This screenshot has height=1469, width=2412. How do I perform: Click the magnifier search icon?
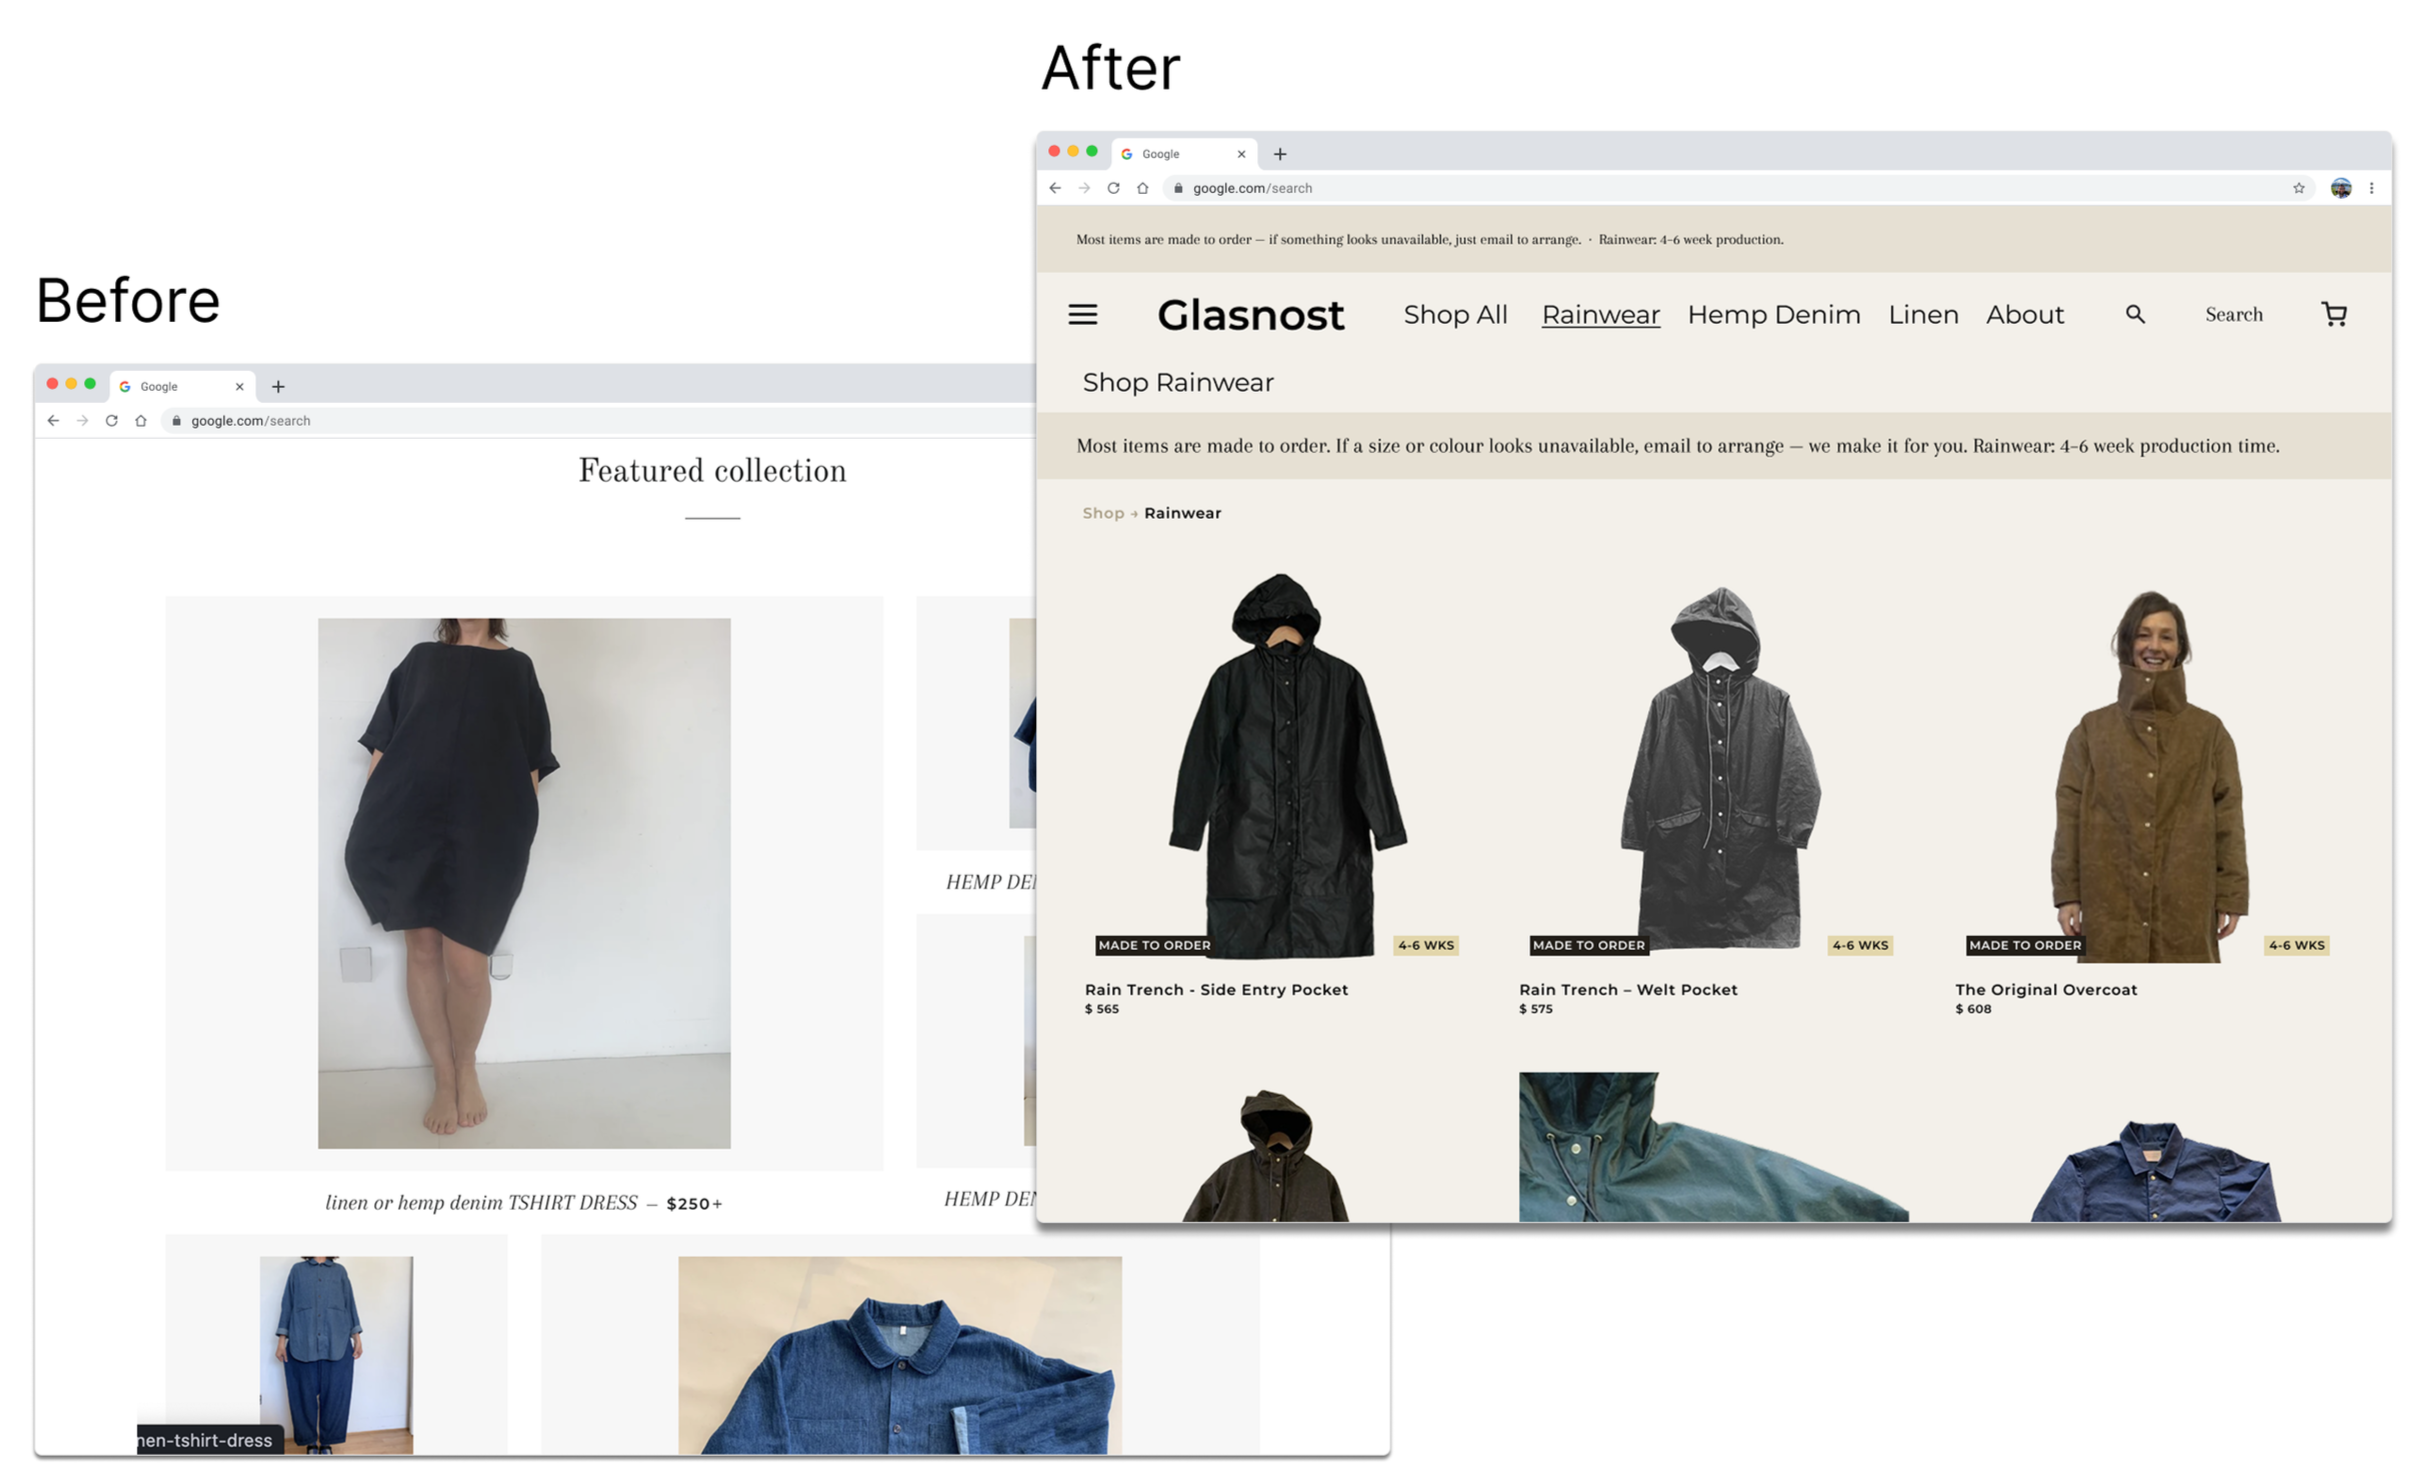point(2134,314)
